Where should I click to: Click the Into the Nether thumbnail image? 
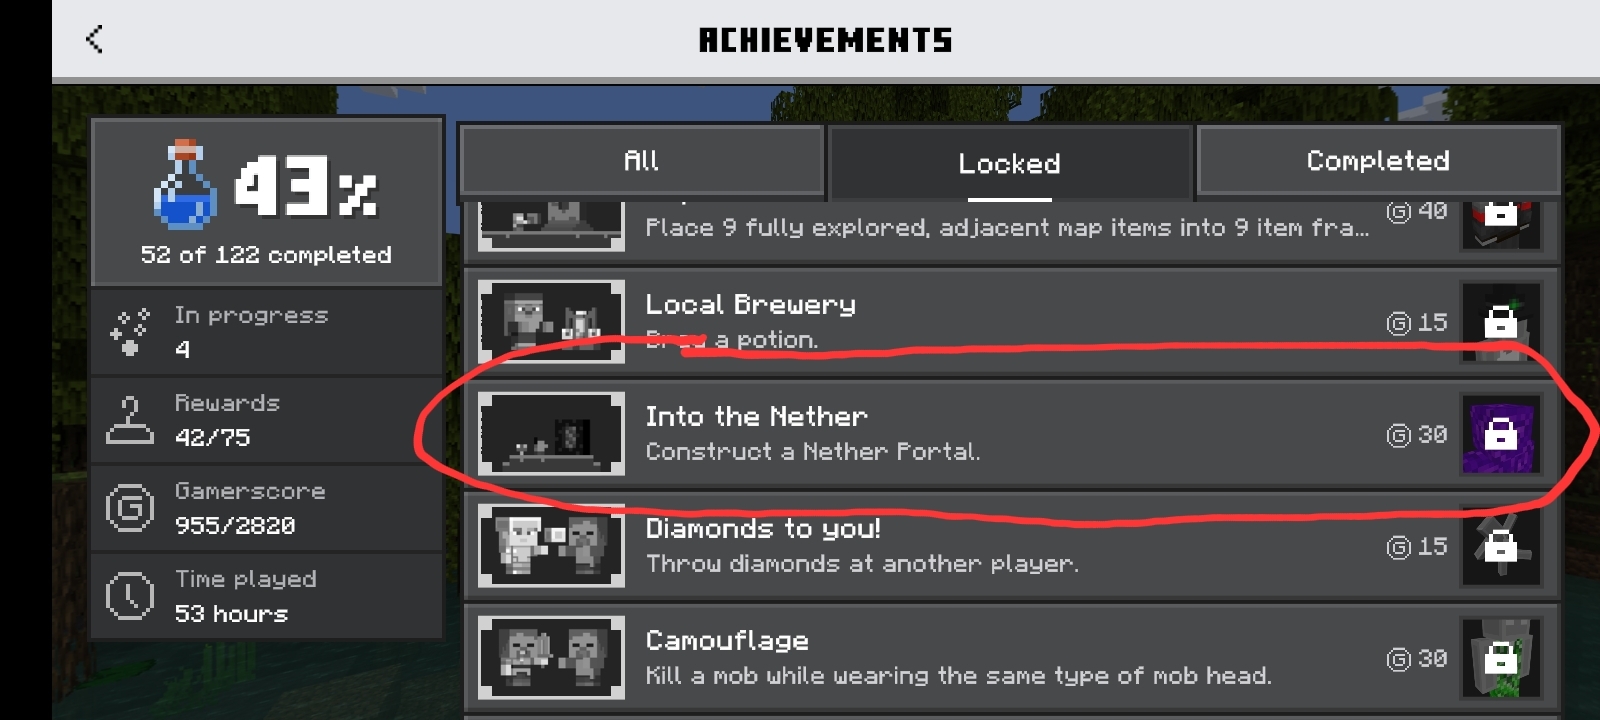pos(551,434)
